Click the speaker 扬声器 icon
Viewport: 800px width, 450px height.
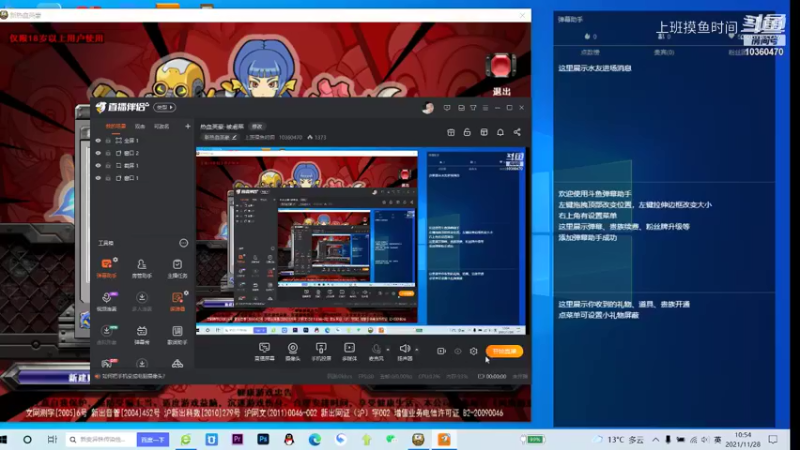pyautogui.click(x=405, y=352)
